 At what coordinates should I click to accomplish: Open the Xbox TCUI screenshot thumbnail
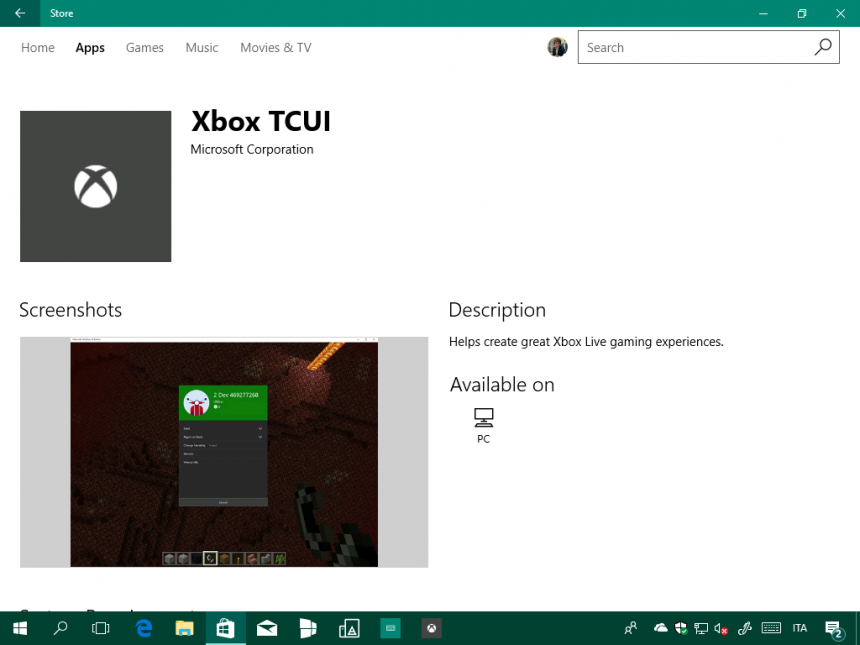click(224, 452)
